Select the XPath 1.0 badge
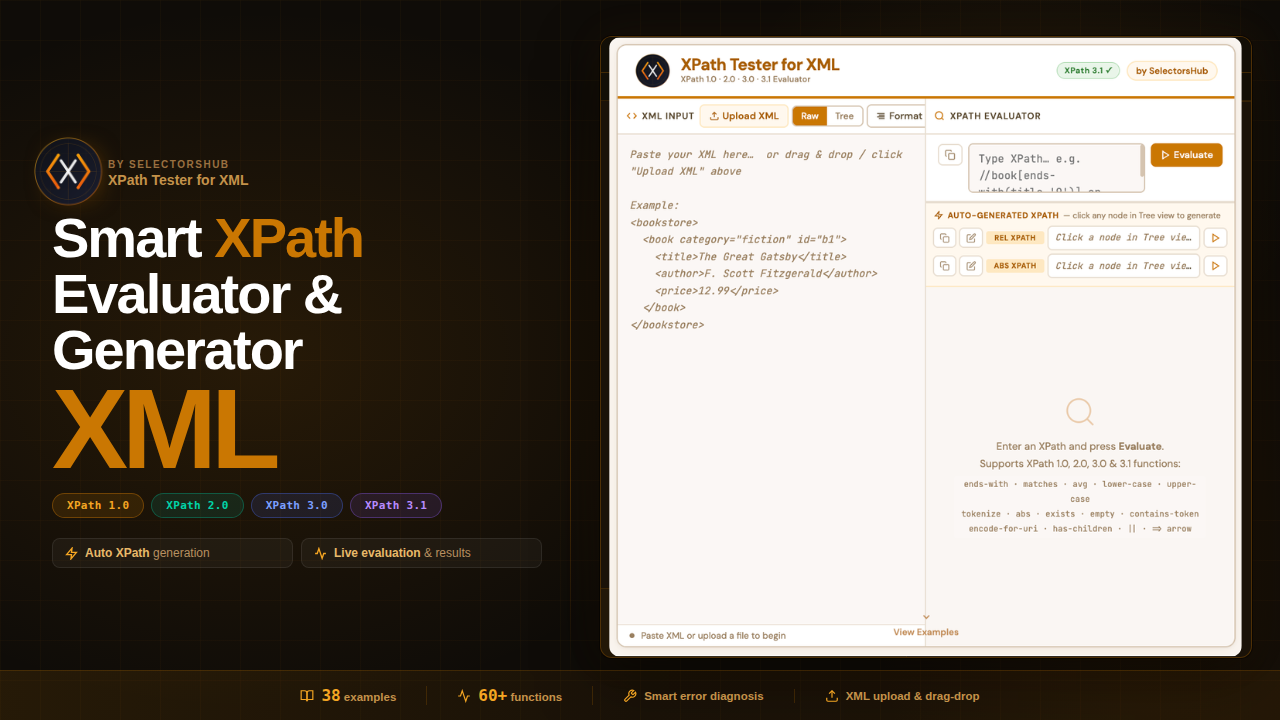1280x720 pixels. (x=98, y=506)
